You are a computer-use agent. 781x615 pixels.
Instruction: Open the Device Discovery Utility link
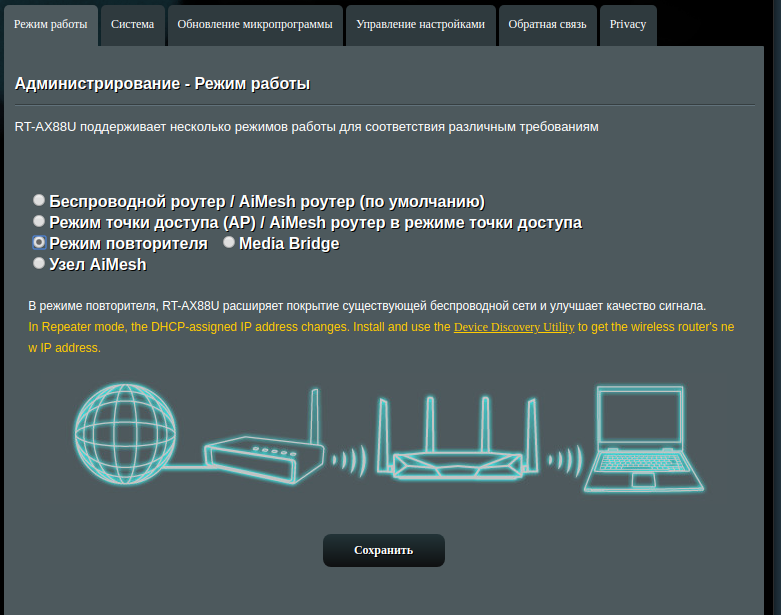514,327
